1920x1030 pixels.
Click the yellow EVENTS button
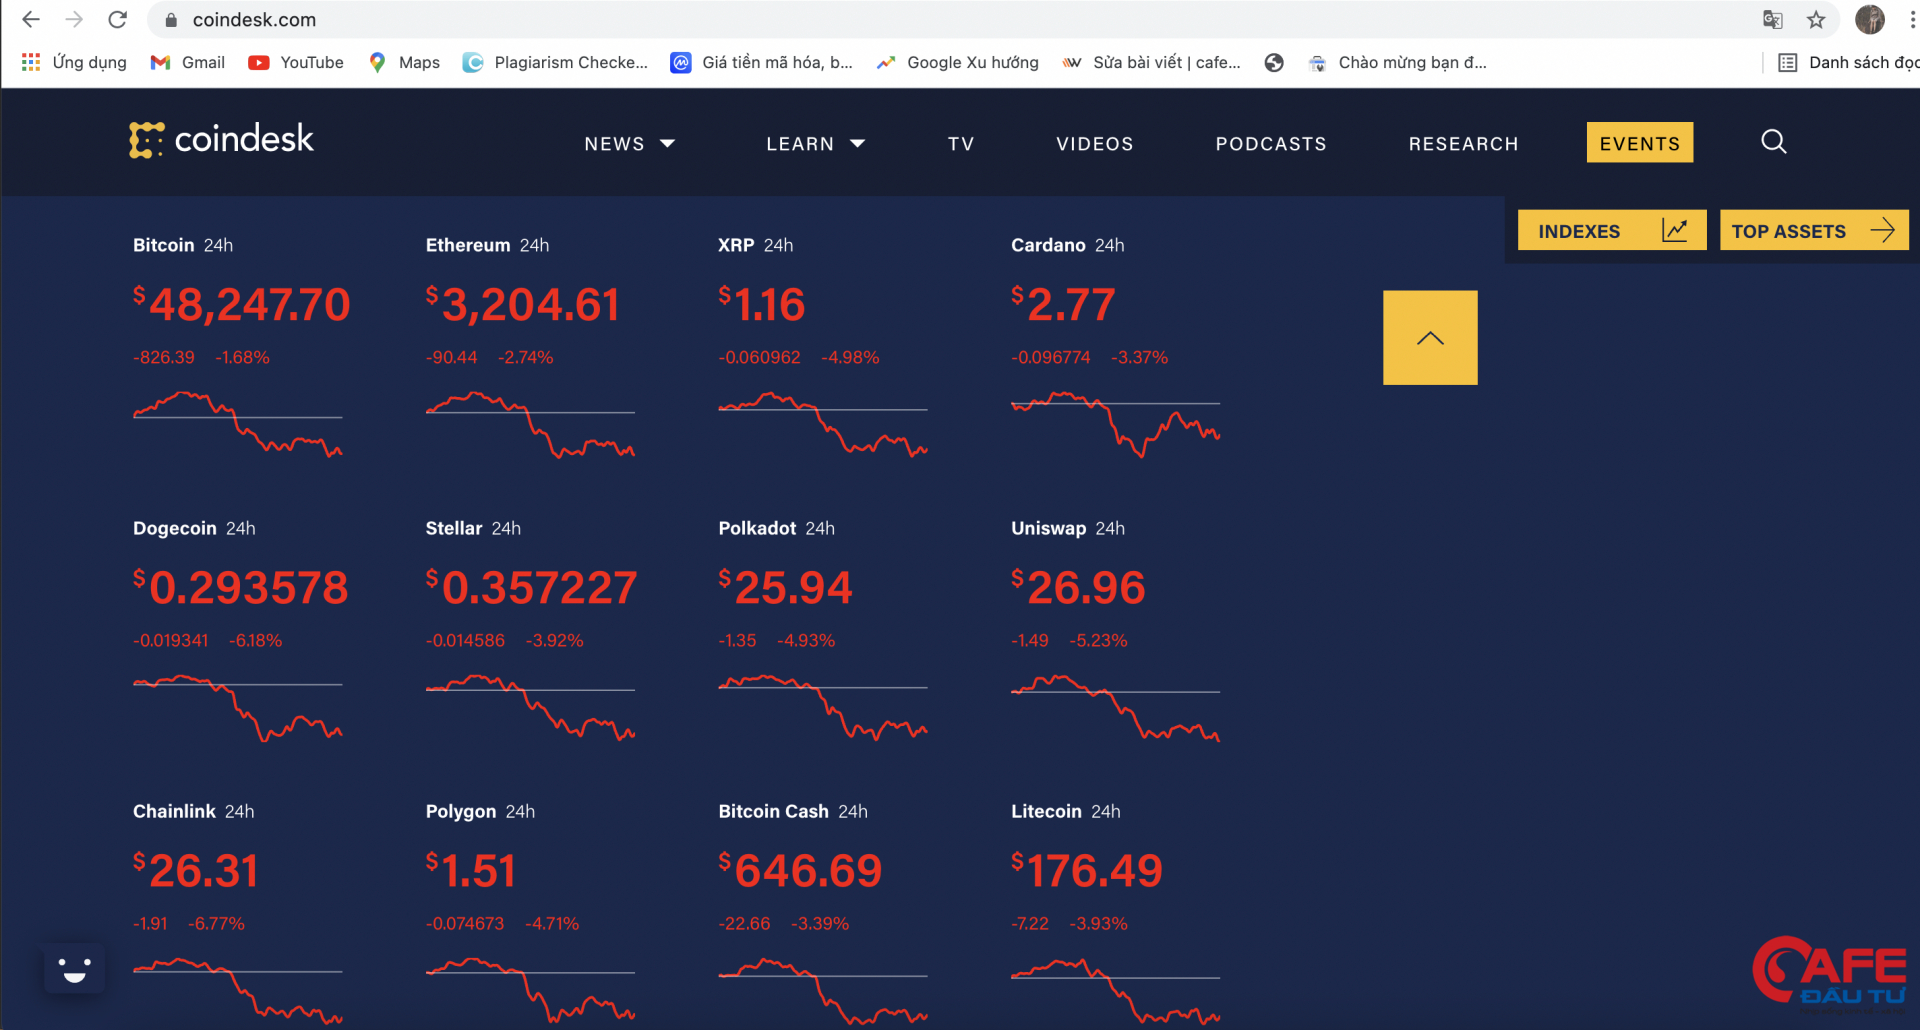tap(1640, 142)
